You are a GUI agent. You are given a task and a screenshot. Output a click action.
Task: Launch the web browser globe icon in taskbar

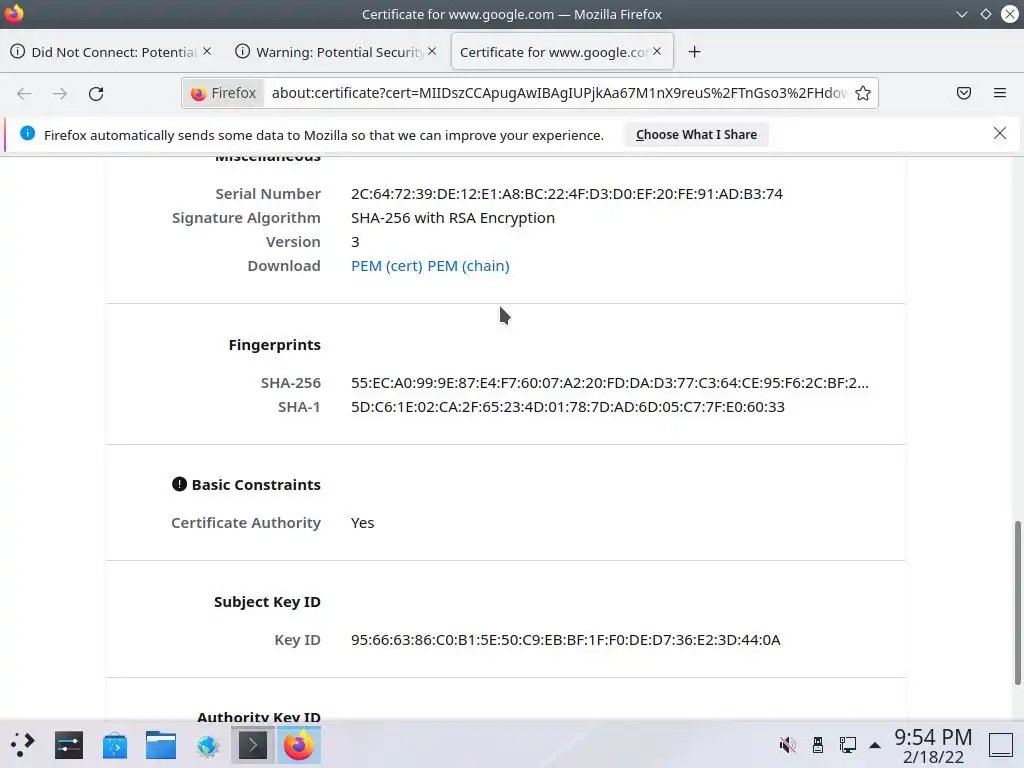208,745
